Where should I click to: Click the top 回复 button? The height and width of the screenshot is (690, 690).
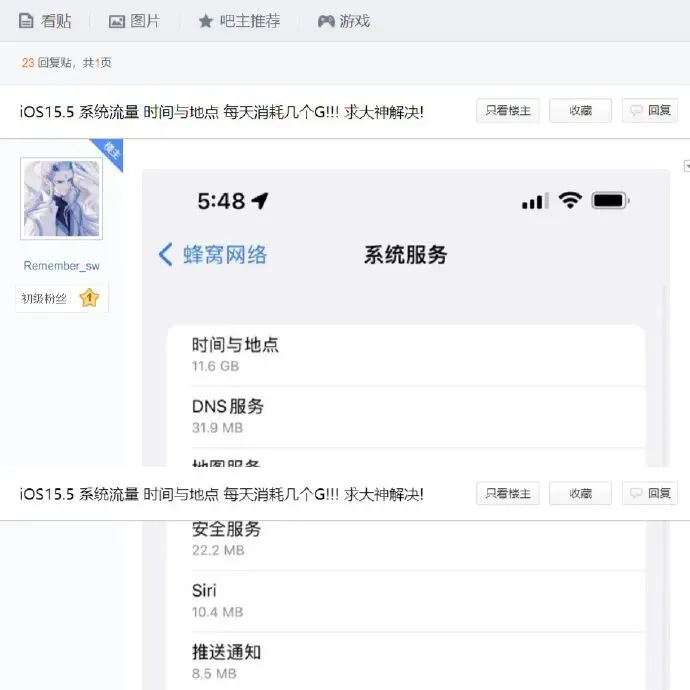point(650,110)
